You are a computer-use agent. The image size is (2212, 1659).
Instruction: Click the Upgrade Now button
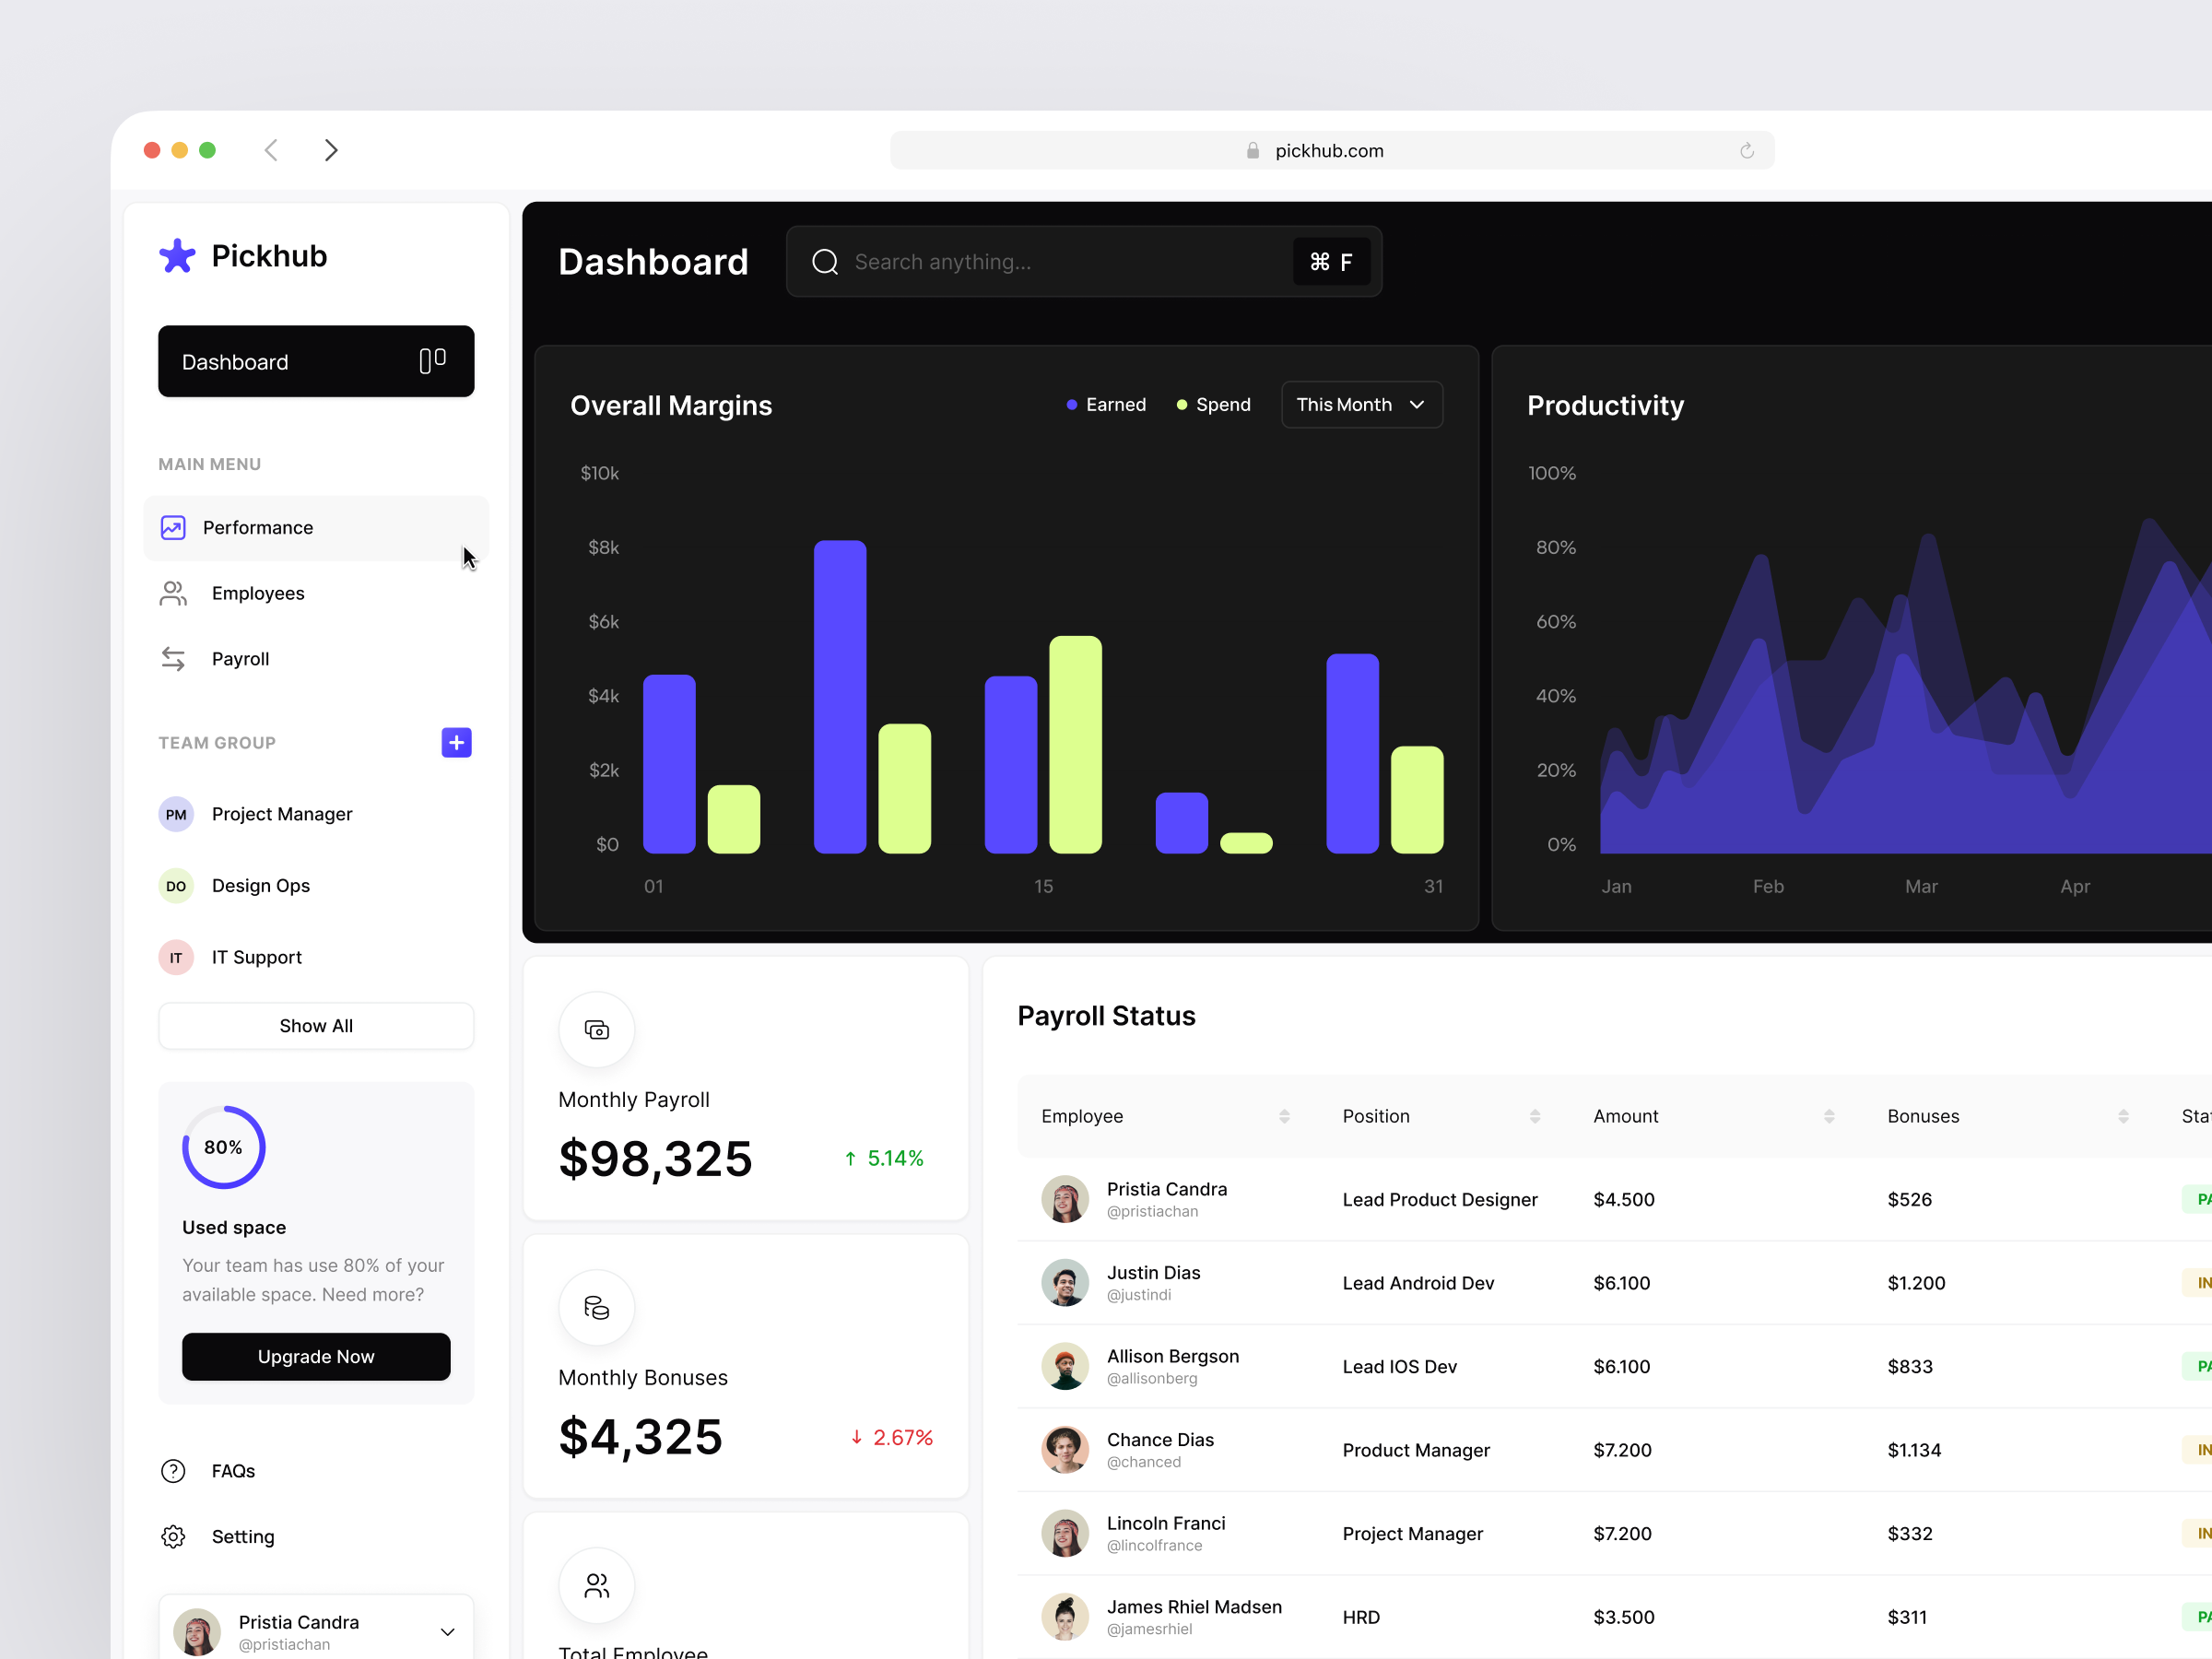[x=316, y=1356]
